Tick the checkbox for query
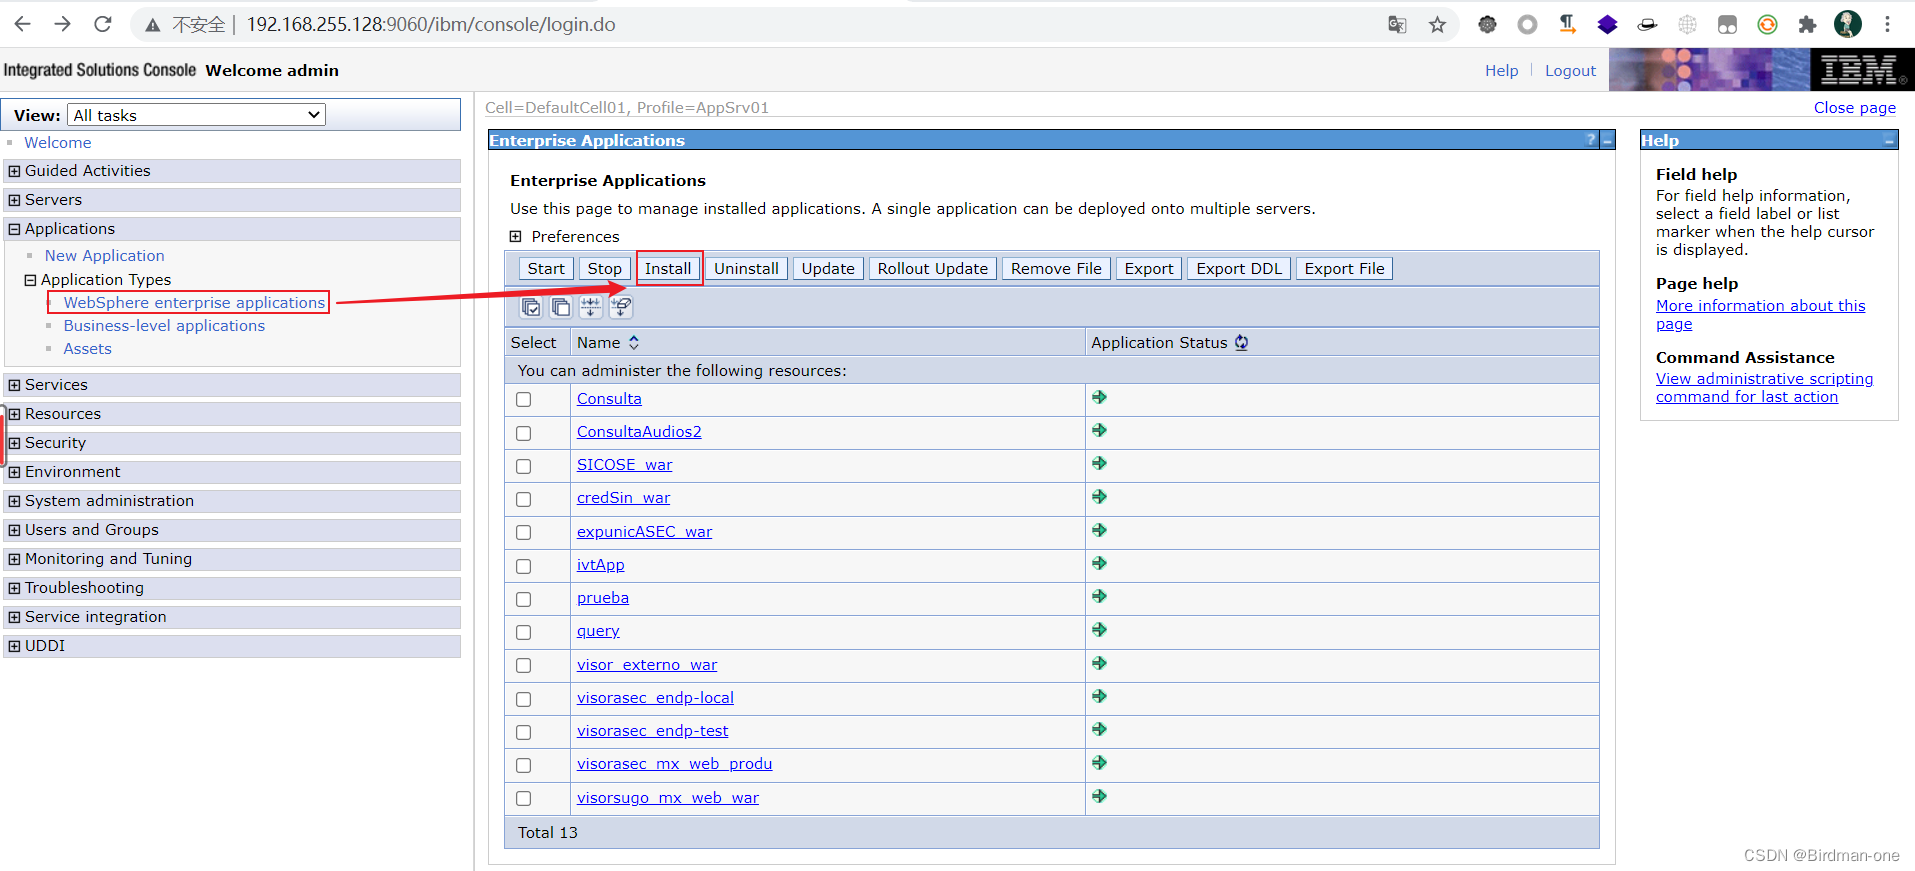 (x=523, y=632)
